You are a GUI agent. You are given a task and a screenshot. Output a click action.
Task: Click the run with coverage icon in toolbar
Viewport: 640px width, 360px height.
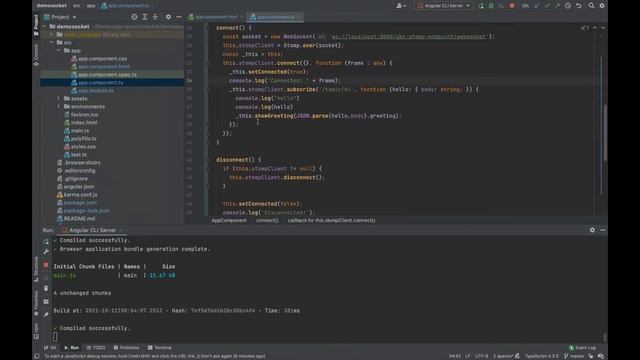[502, 6]
